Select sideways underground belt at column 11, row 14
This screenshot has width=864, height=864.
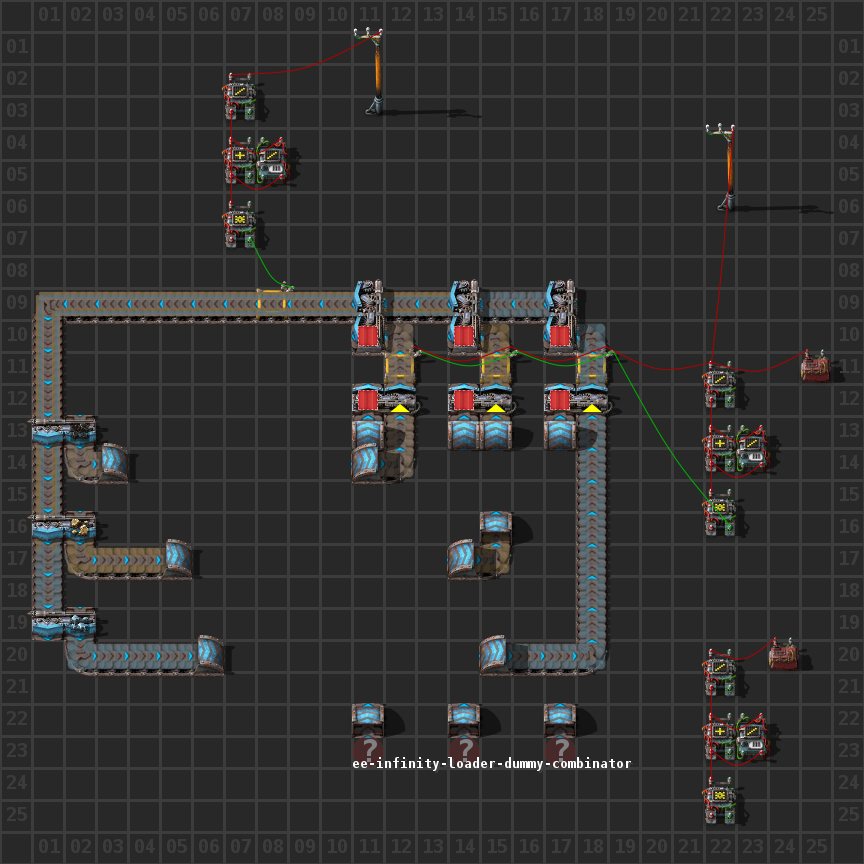click(x=367, y=463)
